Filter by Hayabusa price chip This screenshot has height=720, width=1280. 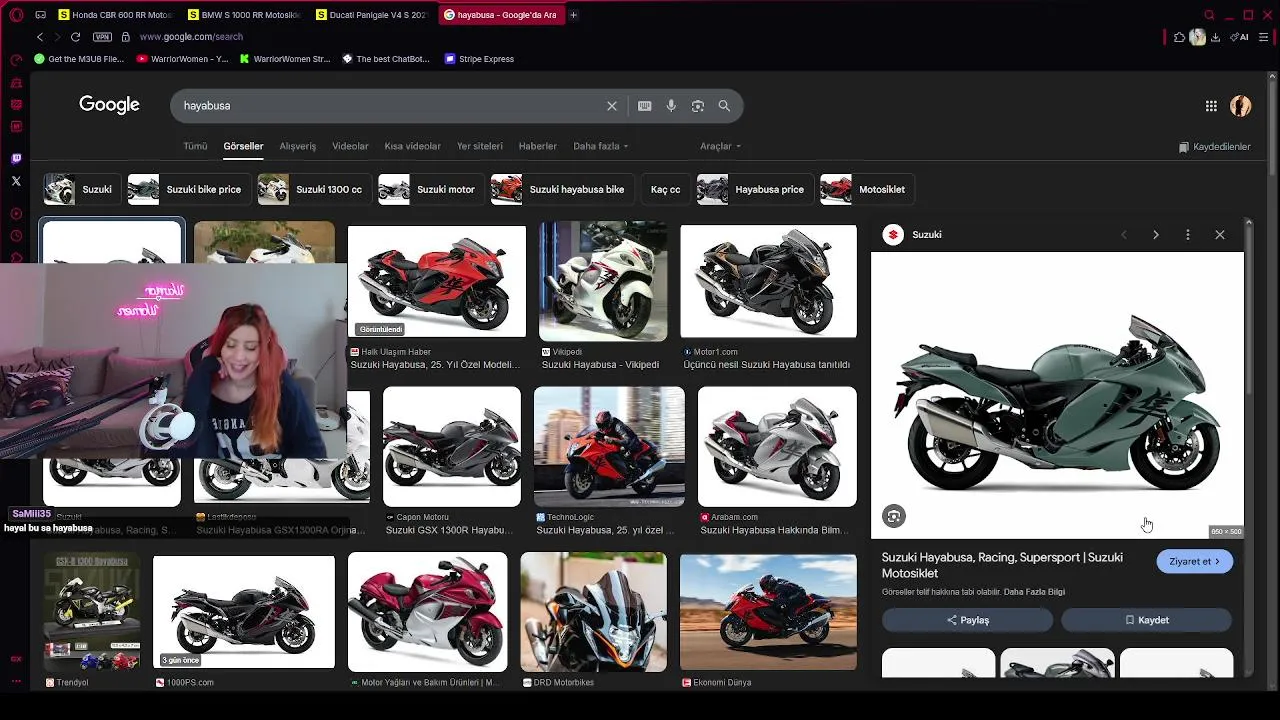click(x=753, y=189)
